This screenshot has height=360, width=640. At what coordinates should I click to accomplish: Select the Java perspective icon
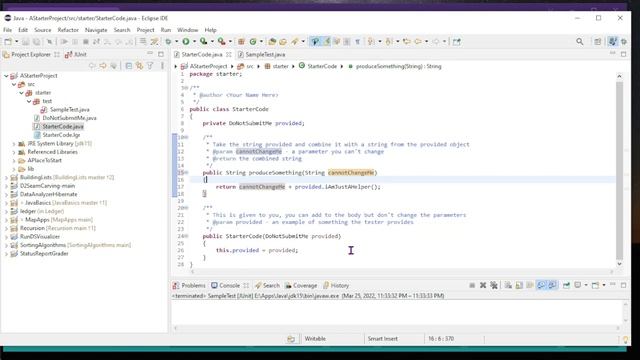(x=612, y=42)
